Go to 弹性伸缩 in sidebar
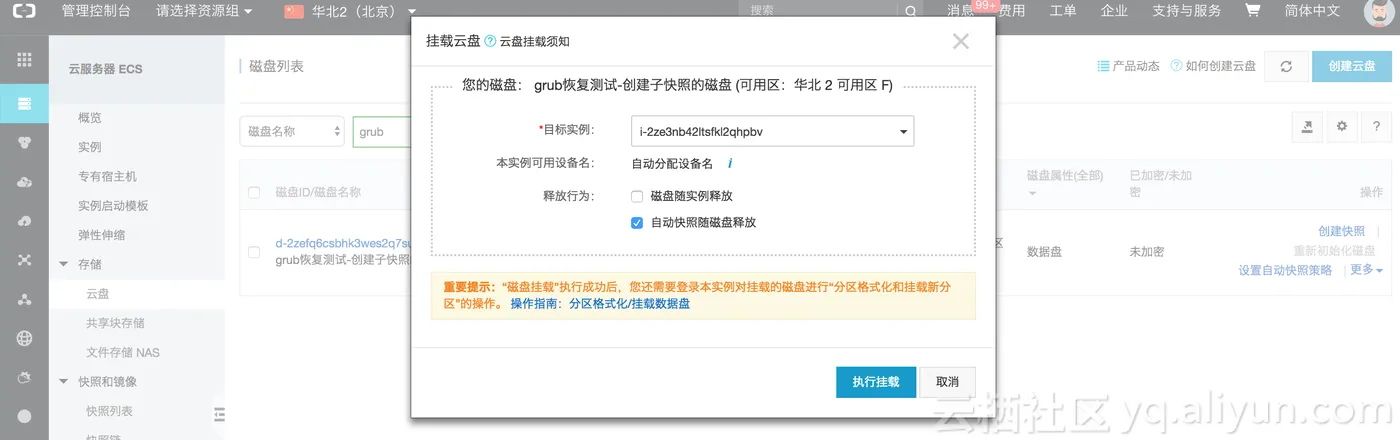The width and height of the screenshot is (1400, 440). (x=102, y=236)
